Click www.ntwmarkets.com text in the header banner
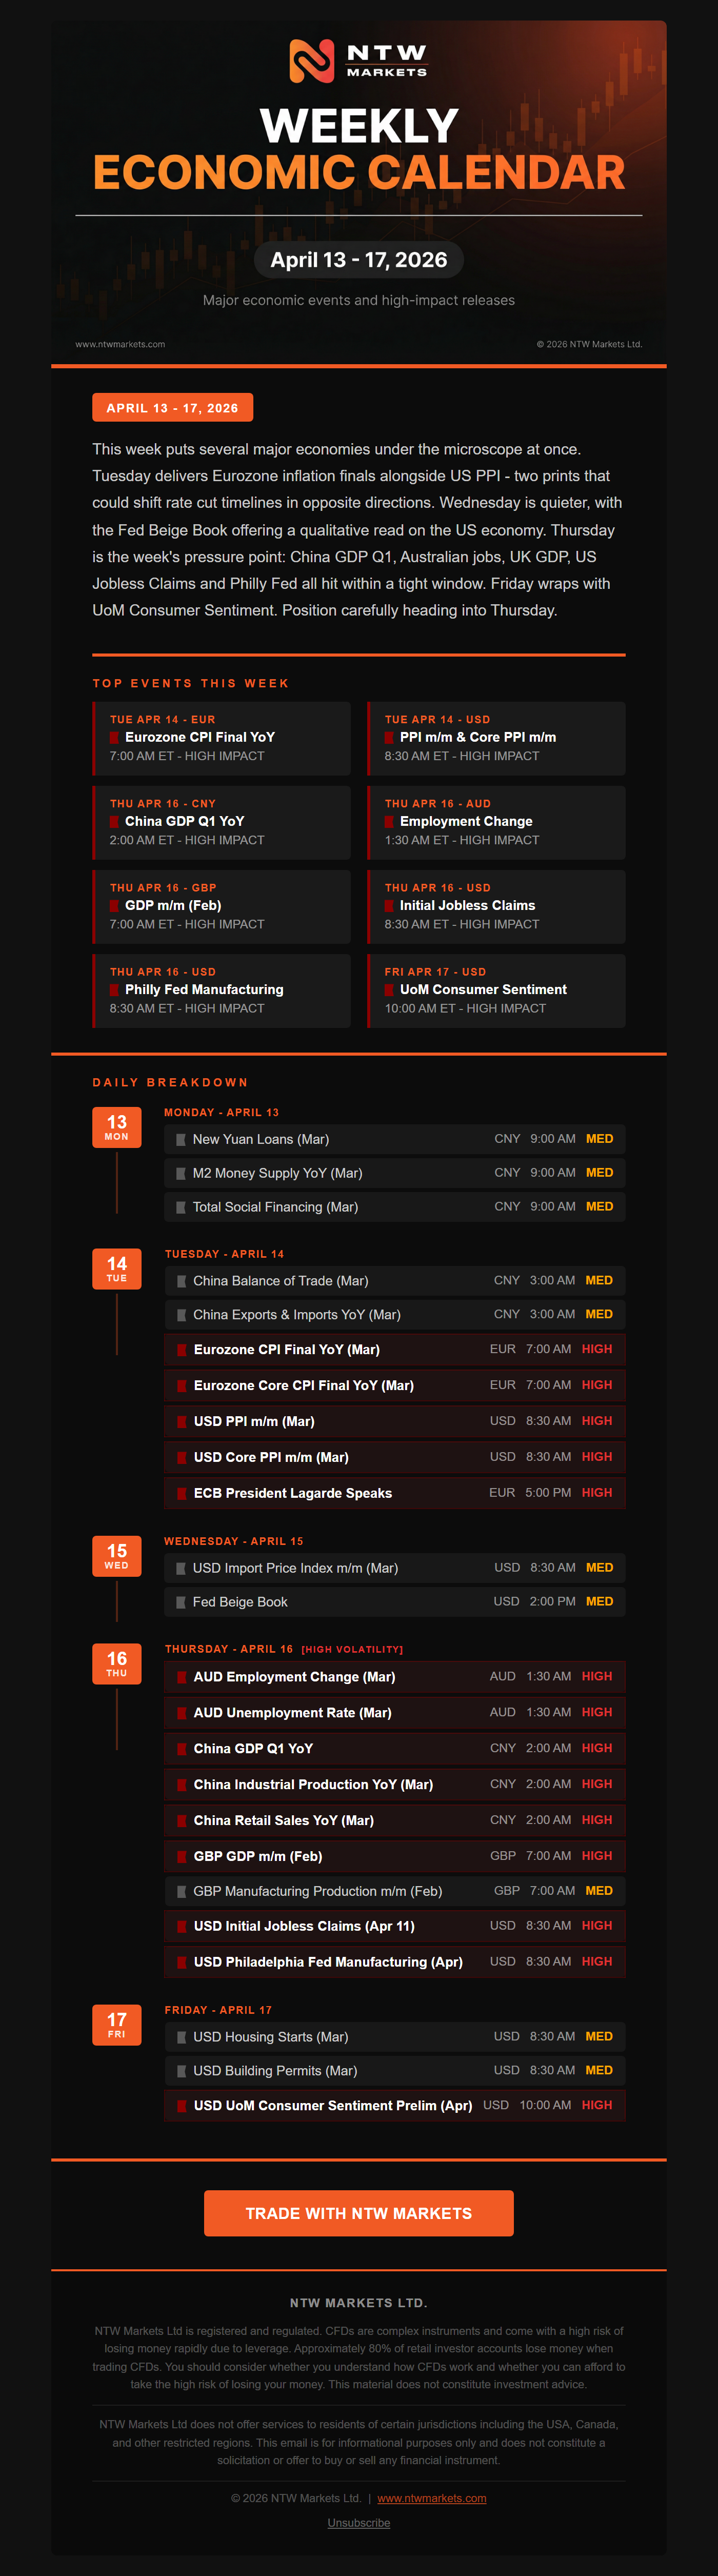718x2576 pixels. pyautogui.click(x=120, y=344)
